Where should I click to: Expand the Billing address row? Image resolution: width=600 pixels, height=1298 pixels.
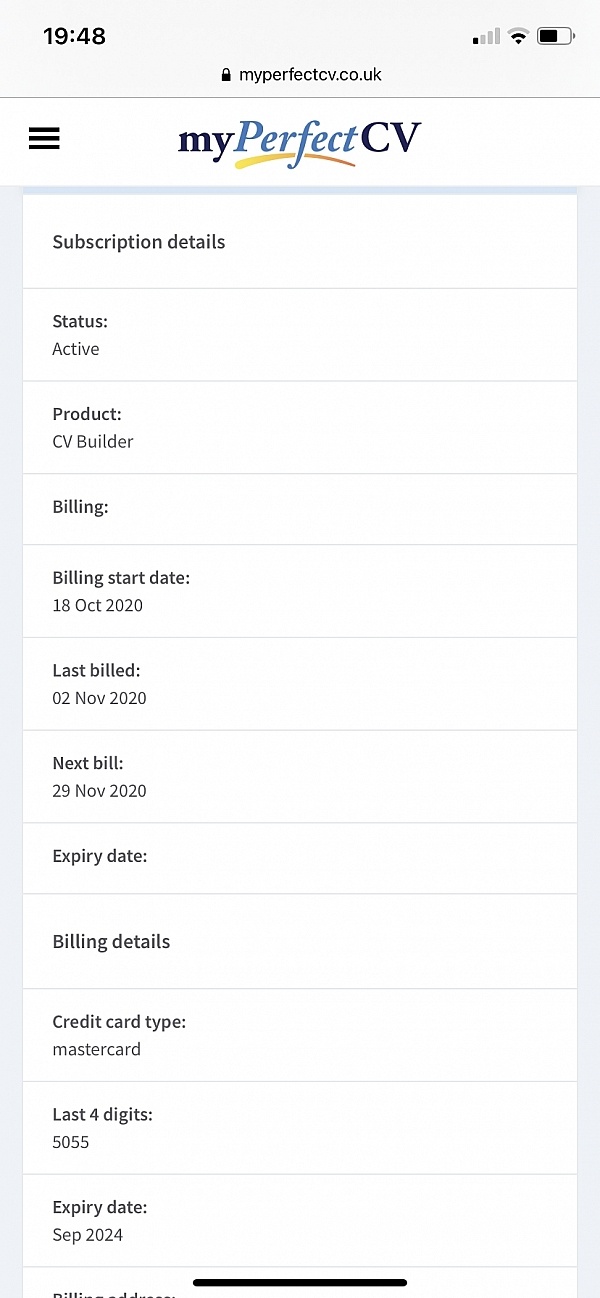point(299,1291)
